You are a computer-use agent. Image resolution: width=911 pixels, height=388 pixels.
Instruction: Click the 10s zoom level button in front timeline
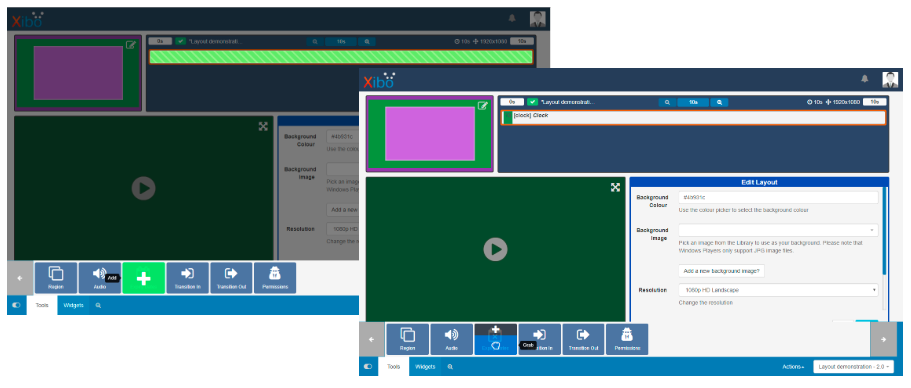point(693,102)
